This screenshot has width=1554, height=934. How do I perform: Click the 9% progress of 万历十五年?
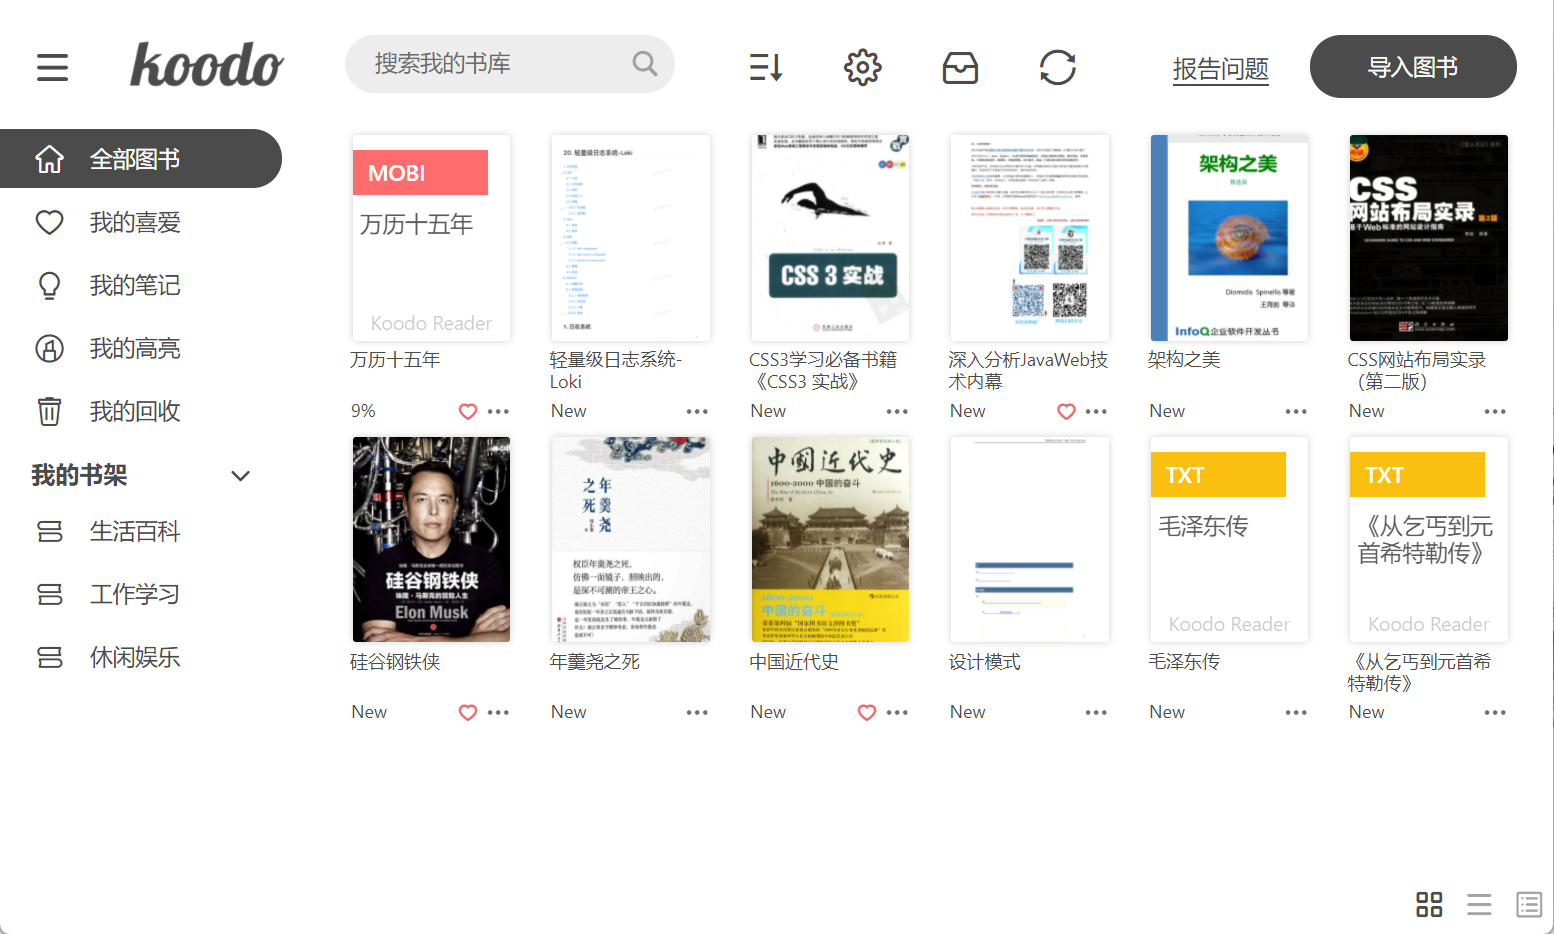click(363, 411)
